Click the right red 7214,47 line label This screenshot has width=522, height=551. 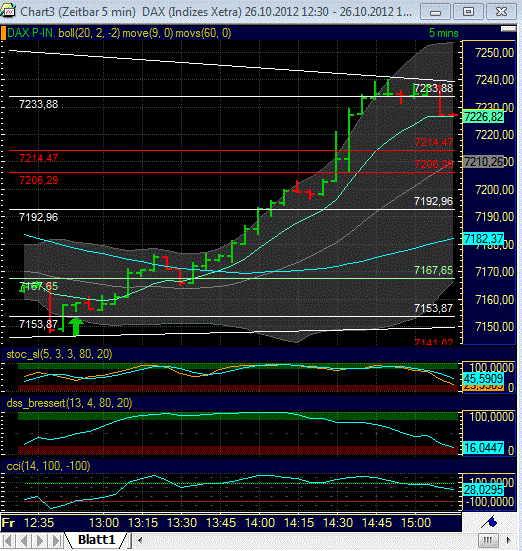(x=433, y=142)
